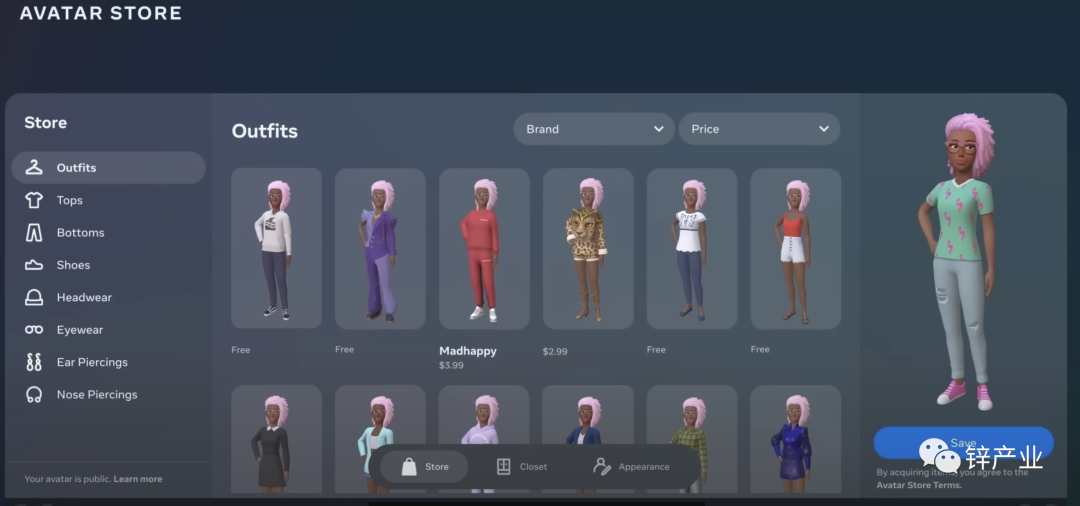Image resolution: width=1080 pixels, height=506 pixels.
Task: Click the $3.99 price label
Action: point(451,366)
